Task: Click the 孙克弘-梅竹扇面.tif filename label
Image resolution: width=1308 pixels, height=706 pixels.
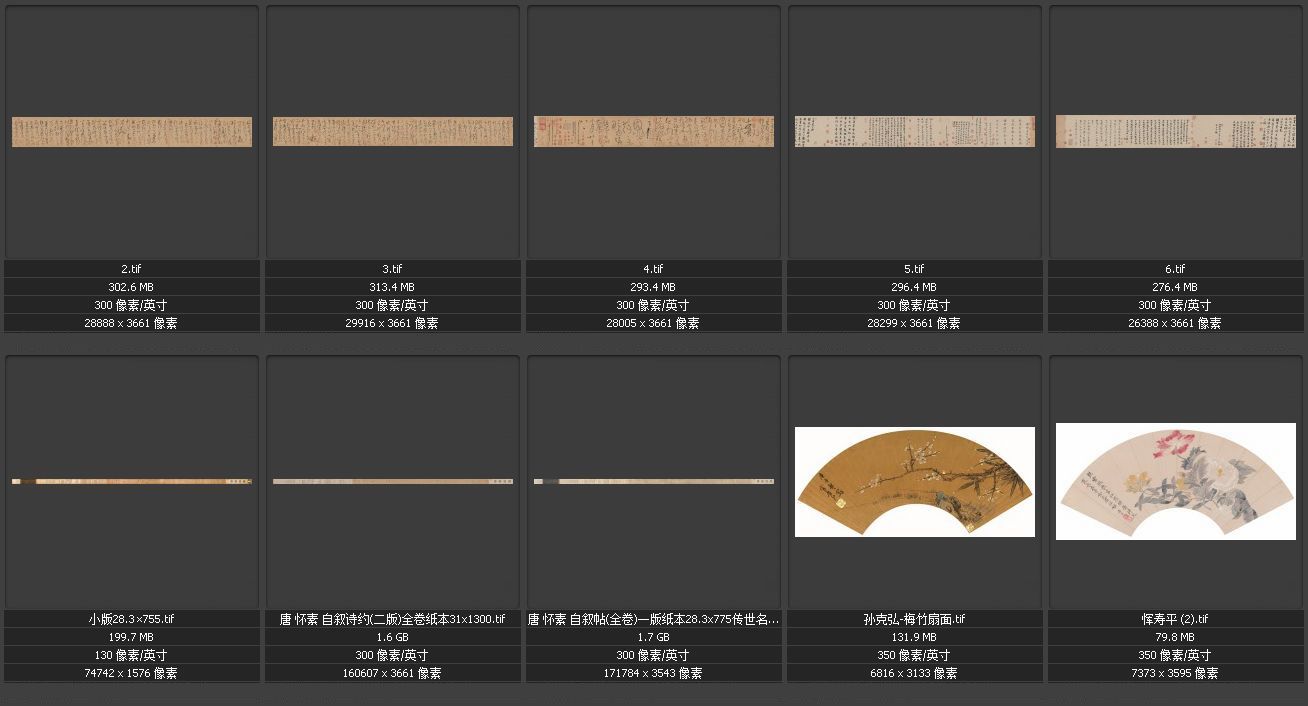Action: [915, 619]
